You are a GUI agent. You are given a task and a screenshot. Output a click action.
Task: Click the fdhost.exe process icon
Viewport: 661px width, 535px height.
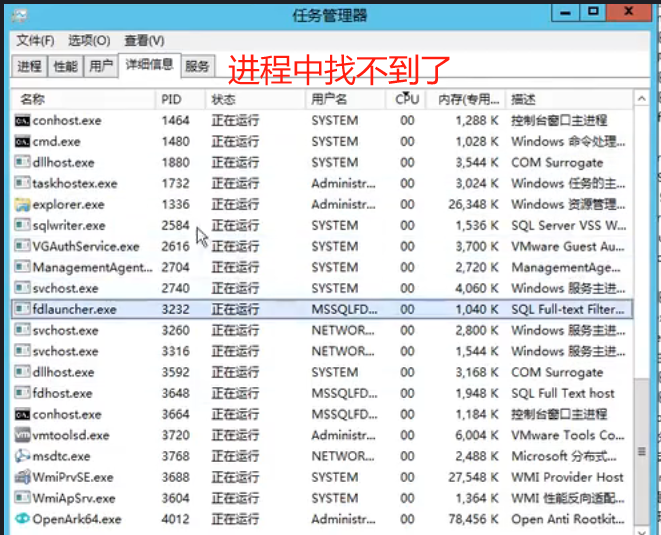tap(22, 393)
